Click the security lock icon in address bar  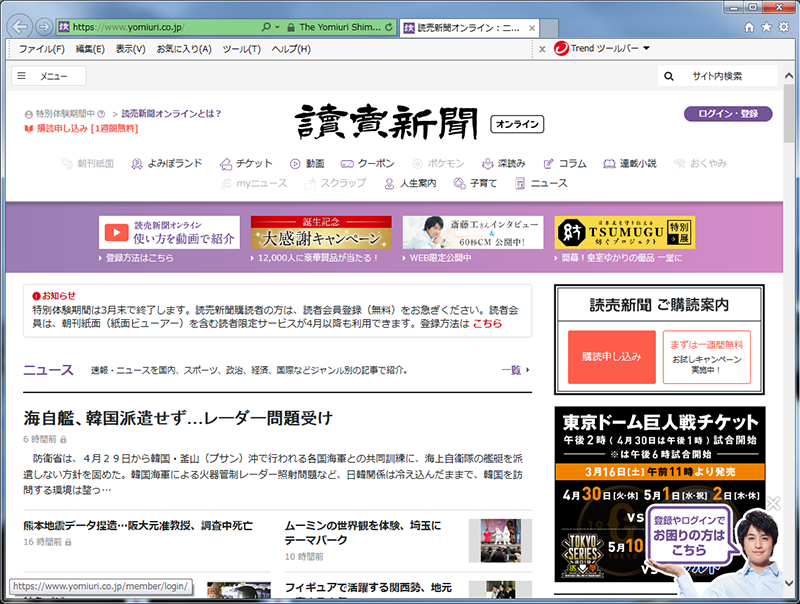coord(291,27)
